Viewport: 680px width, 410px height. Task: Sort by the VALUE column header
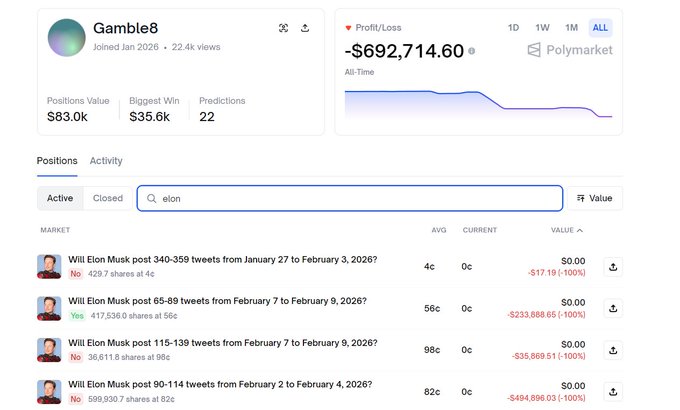coord(566,230)
